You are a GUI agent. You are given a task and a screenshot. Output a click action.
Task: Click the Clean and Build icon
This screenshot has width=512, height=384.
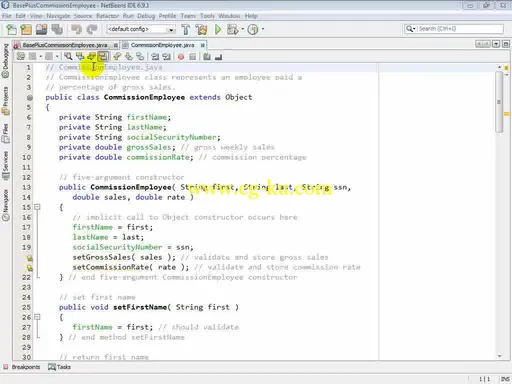(x=201, y=30)
